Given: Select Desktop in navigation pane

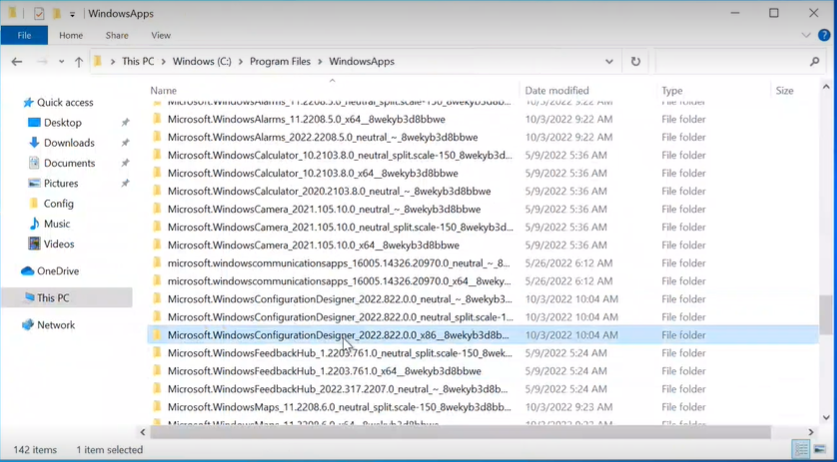Looking at the screenshot, I should [x=62, y=123].
